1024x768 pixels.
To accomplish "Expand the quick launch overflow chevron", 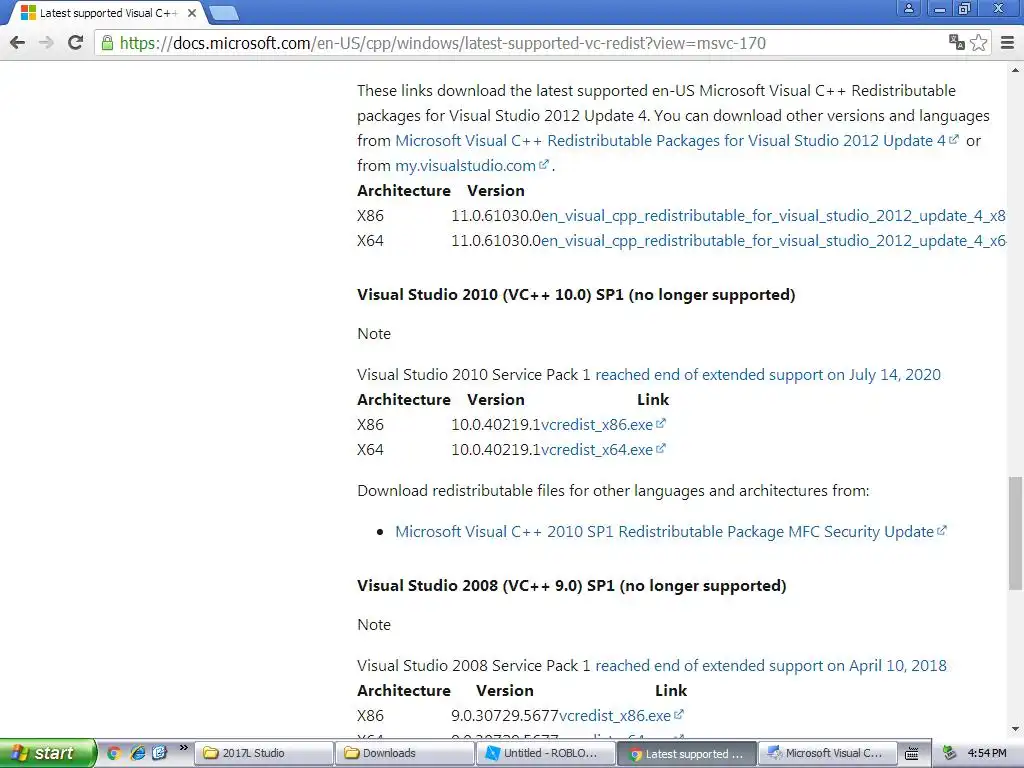I will coord(184,748).
